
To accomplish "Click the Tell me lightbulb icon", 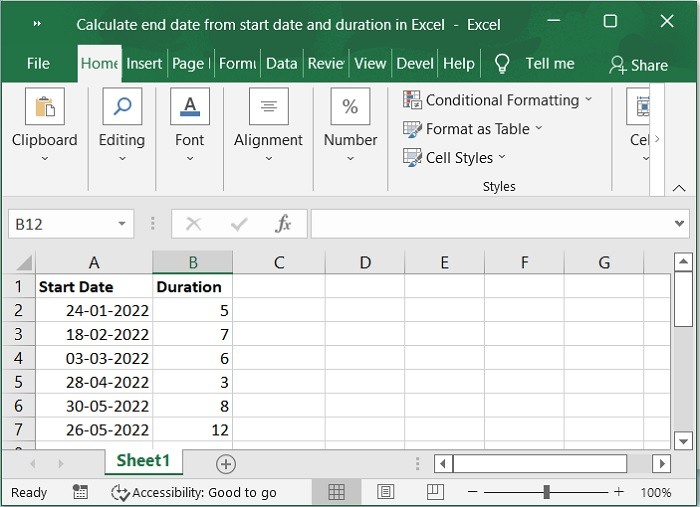I will point(502,64).
